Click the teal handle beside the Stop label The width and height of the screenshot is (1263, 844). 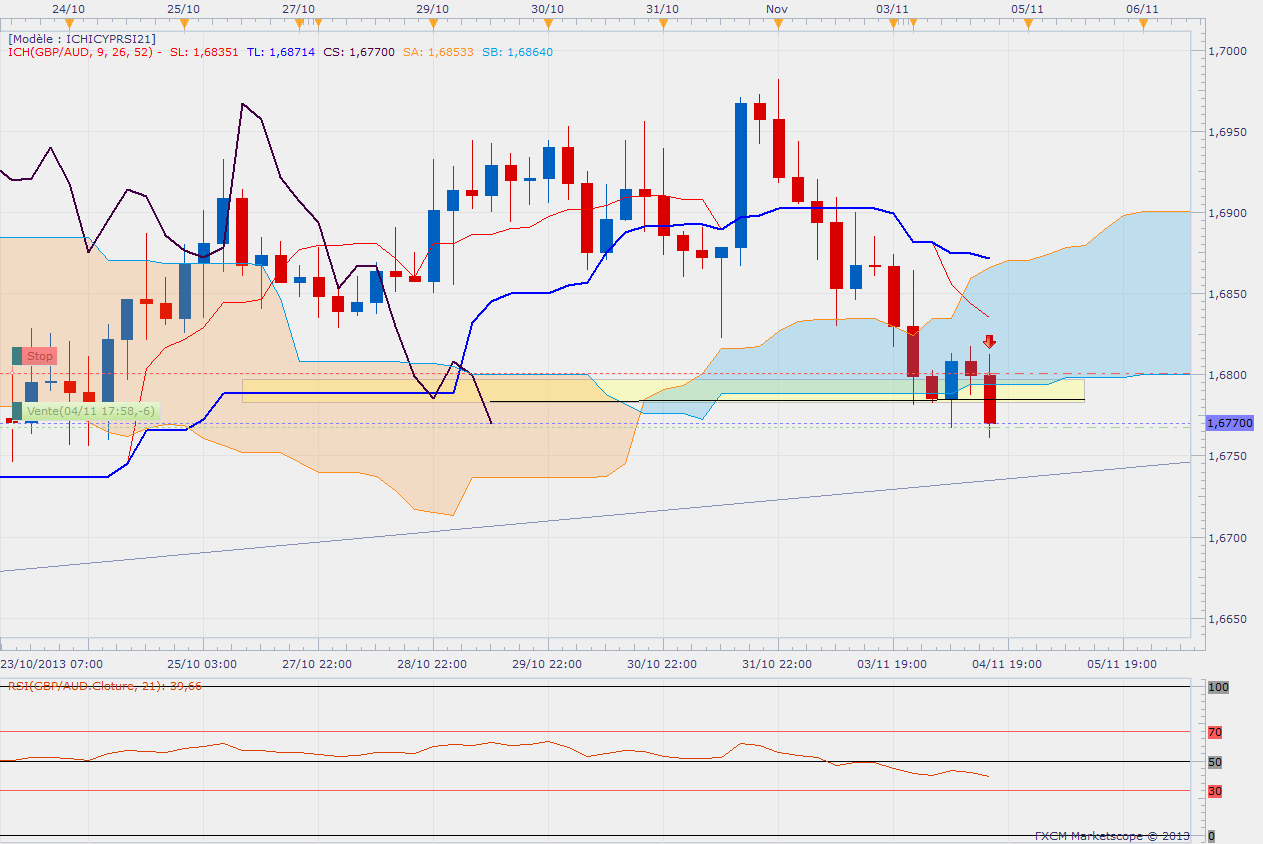point(17,356)
